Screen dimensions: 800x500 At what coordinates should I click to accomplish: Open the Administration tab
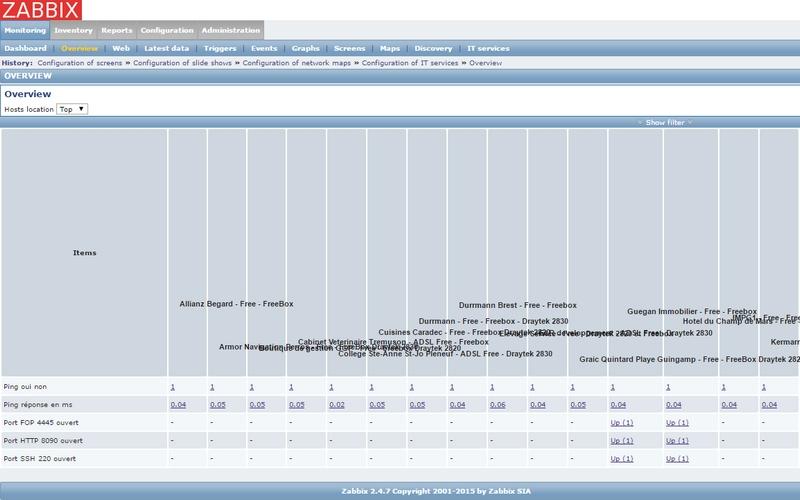(231, 30)
